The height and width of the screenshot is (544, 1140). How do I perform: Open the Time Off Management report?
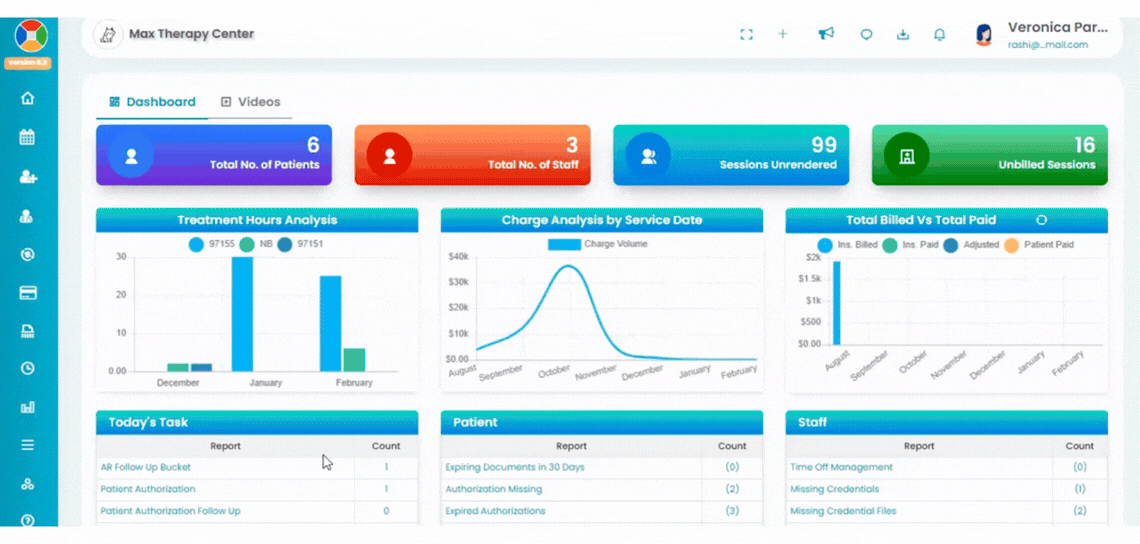click(841, 467)
